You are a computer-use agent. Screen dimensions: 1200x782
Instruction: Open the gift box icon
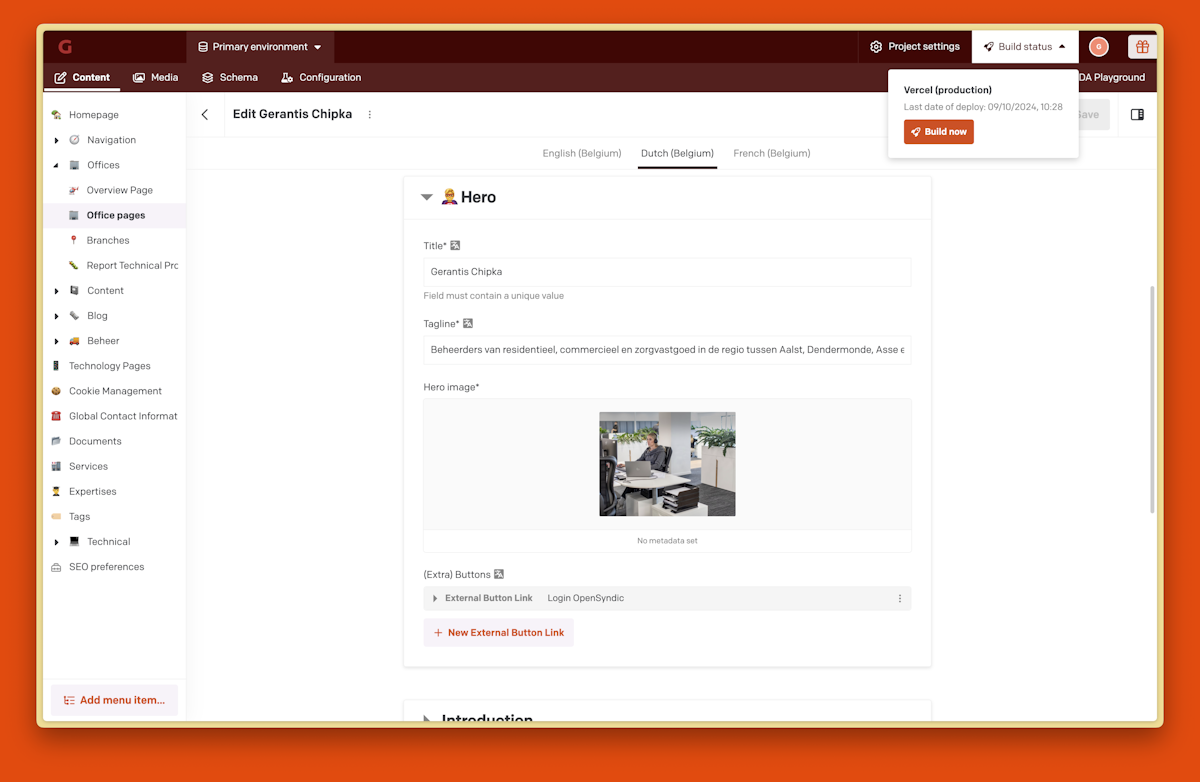pos(1142,47)
